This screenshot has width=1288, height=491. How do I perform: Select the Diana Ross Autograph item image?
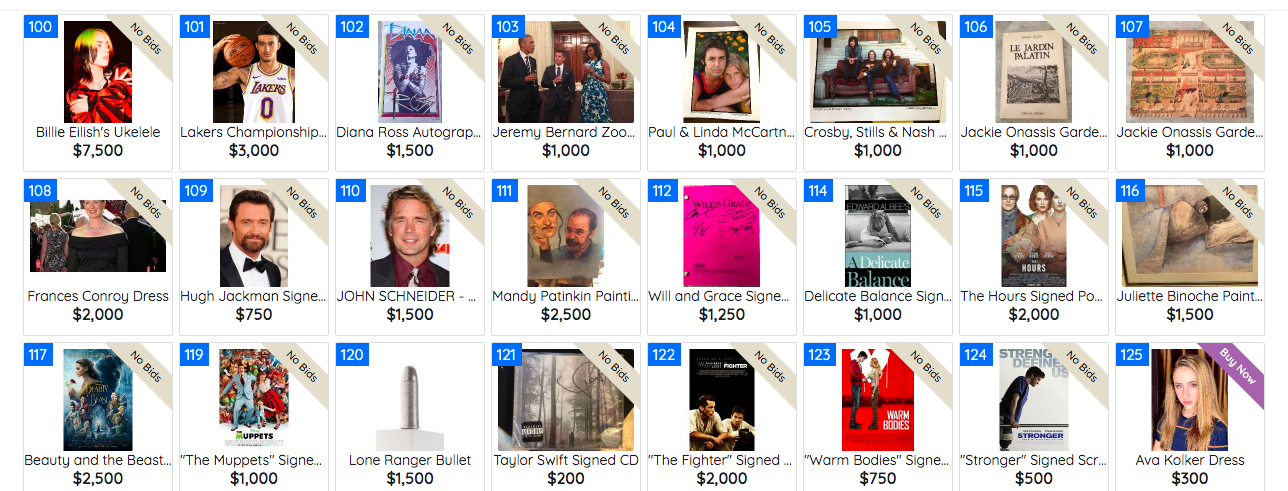(410, 72)
